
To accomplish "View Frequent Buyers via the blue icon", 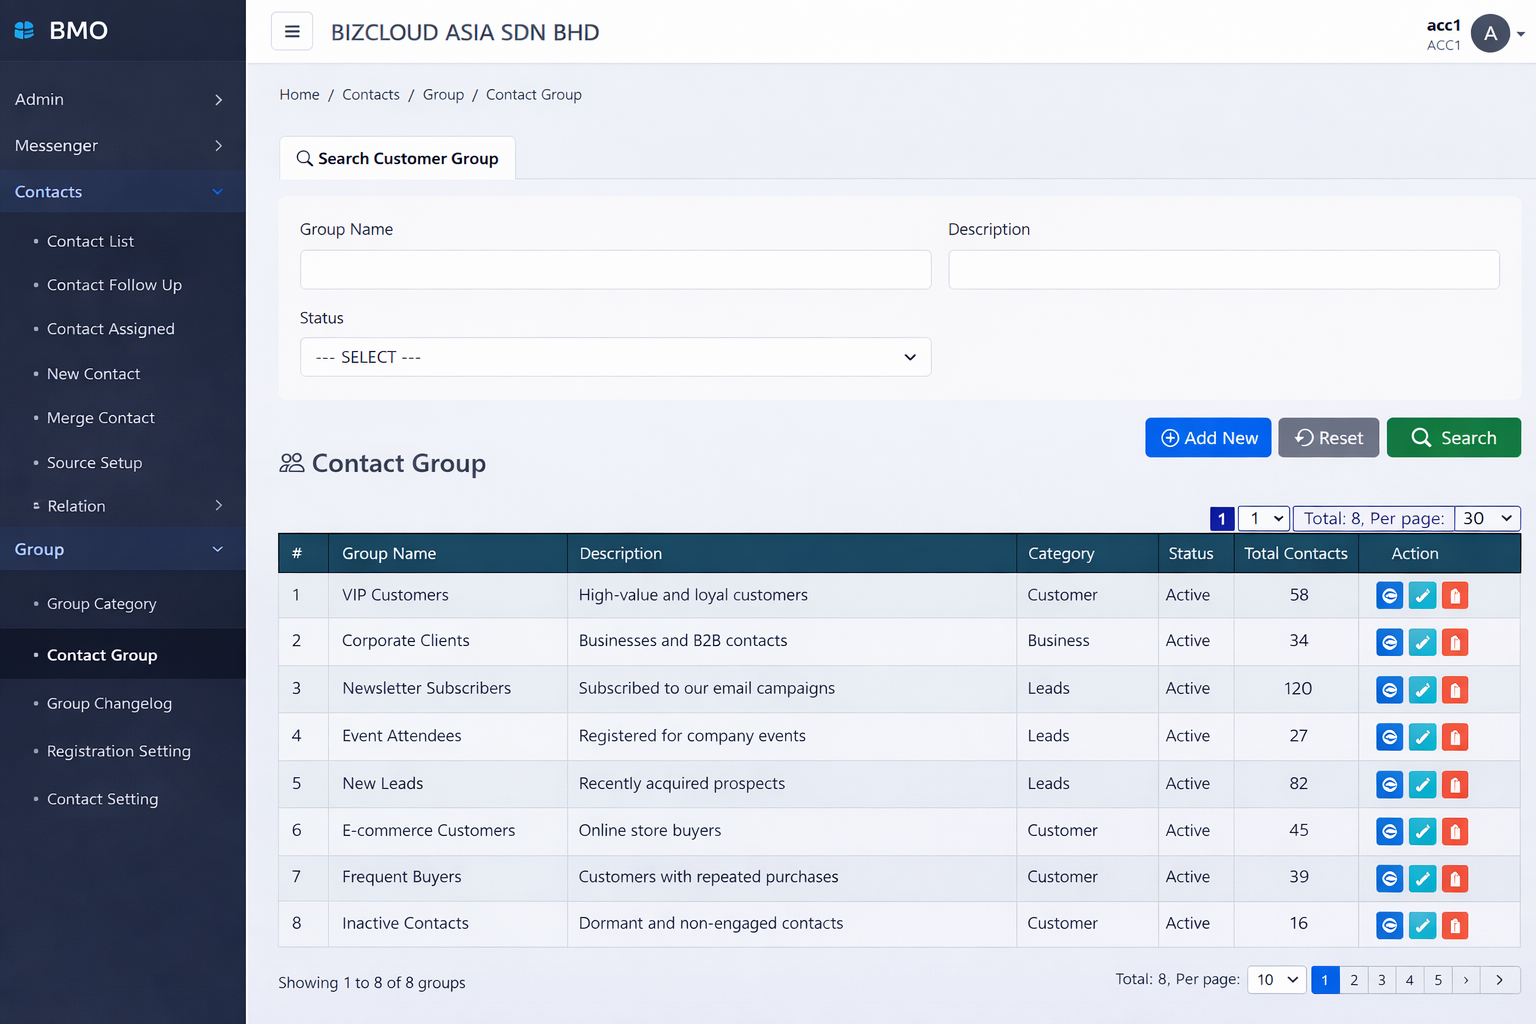I will [x=1390, y=879].
